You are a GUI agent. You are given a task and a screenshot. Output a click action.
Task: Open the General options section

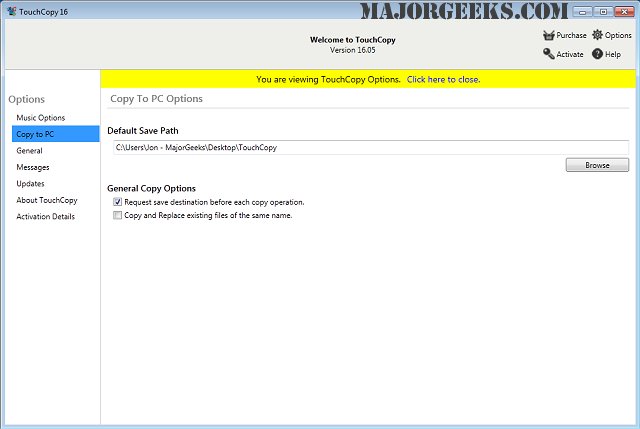pyautogui.click(x=56, y=151)
